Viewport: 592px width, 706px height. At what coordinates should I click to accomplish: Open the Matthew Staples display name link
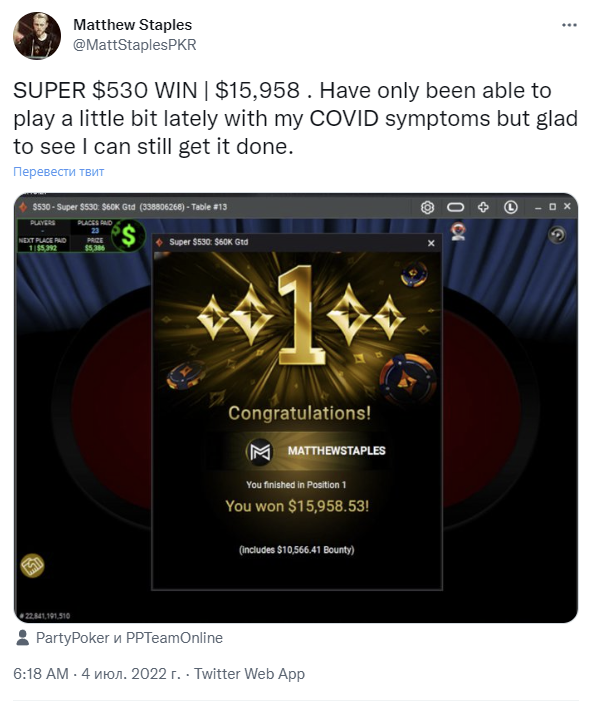click(132, 25)
